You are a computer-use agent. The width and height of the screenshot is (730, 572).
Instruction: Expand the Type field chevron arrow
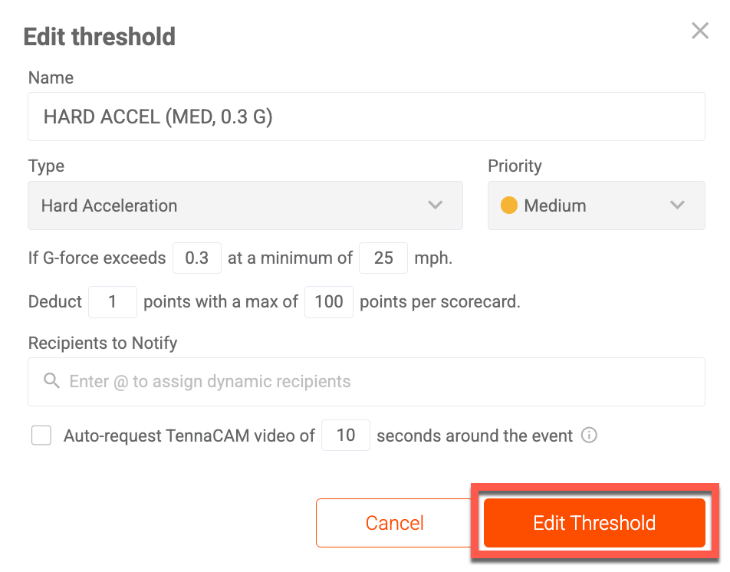pos(435,205)
